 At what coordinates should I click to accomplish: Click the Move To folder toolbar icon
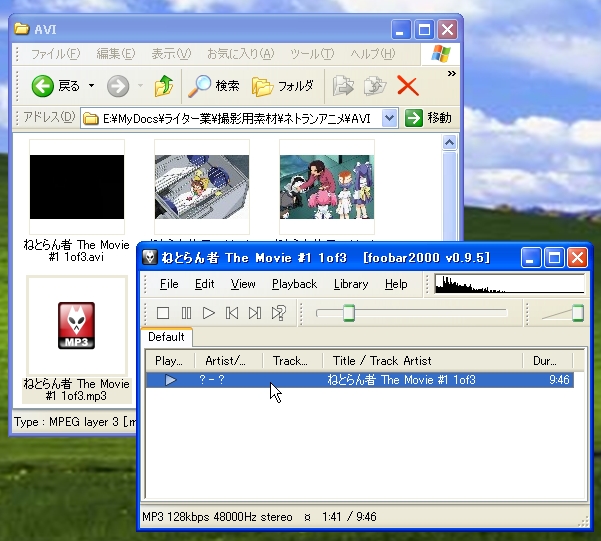[x=343, y=86]
